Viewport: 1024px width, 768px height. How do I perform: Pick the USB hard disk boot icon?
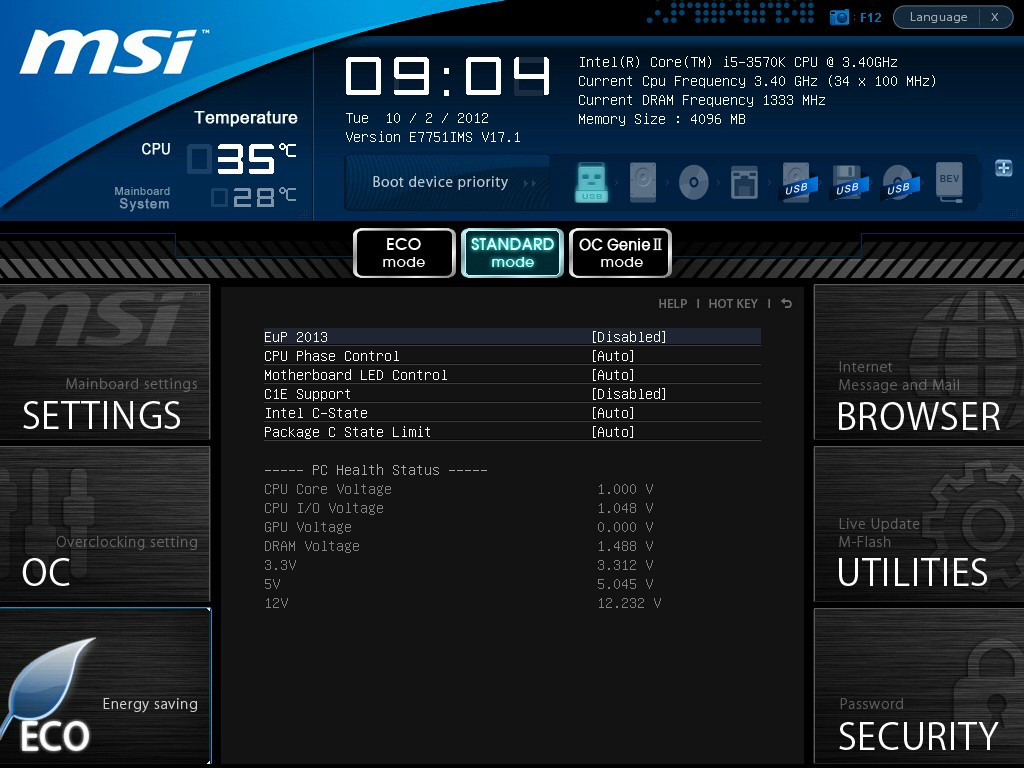(797, 182)
